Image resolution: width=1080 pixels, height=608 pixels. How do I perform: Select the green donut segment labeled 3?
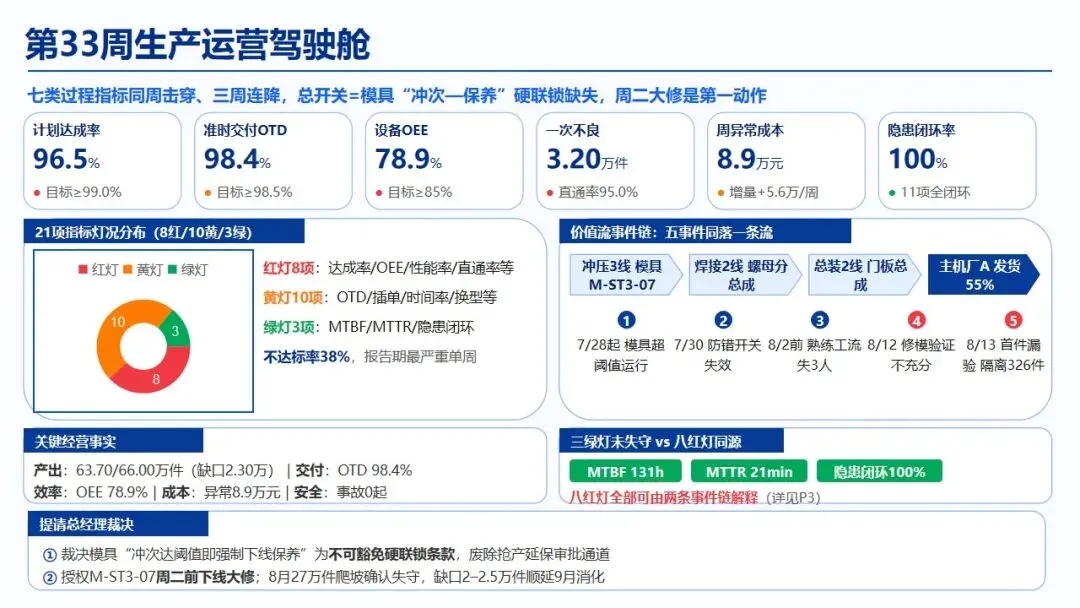pos(176,331)
